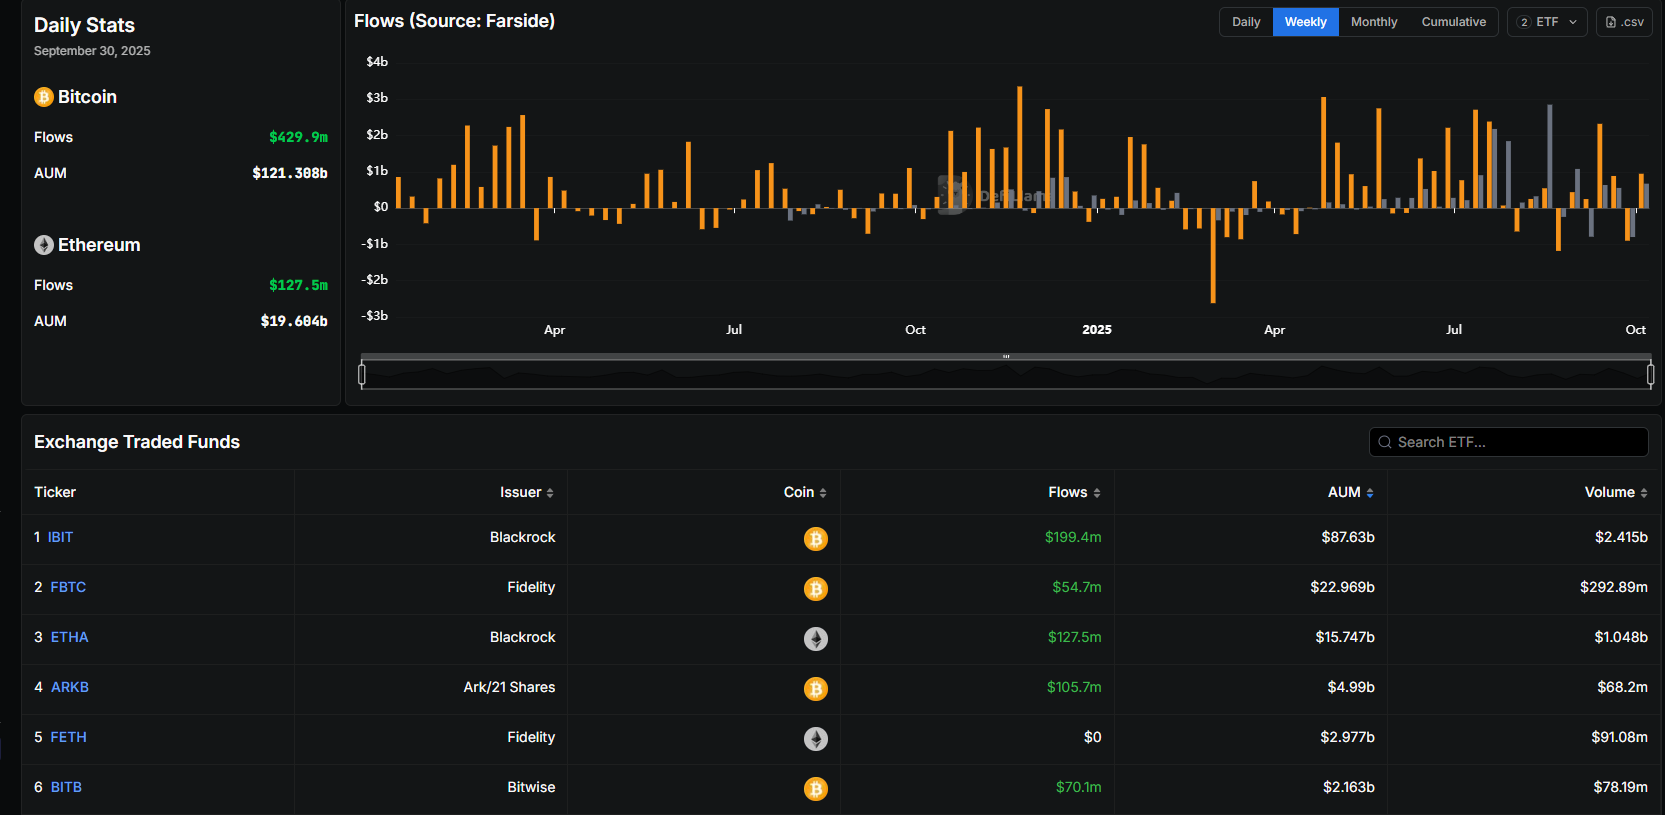Grab the left handle of chart range slider
The image size is (1665, 815).
(x=362, y=375)
